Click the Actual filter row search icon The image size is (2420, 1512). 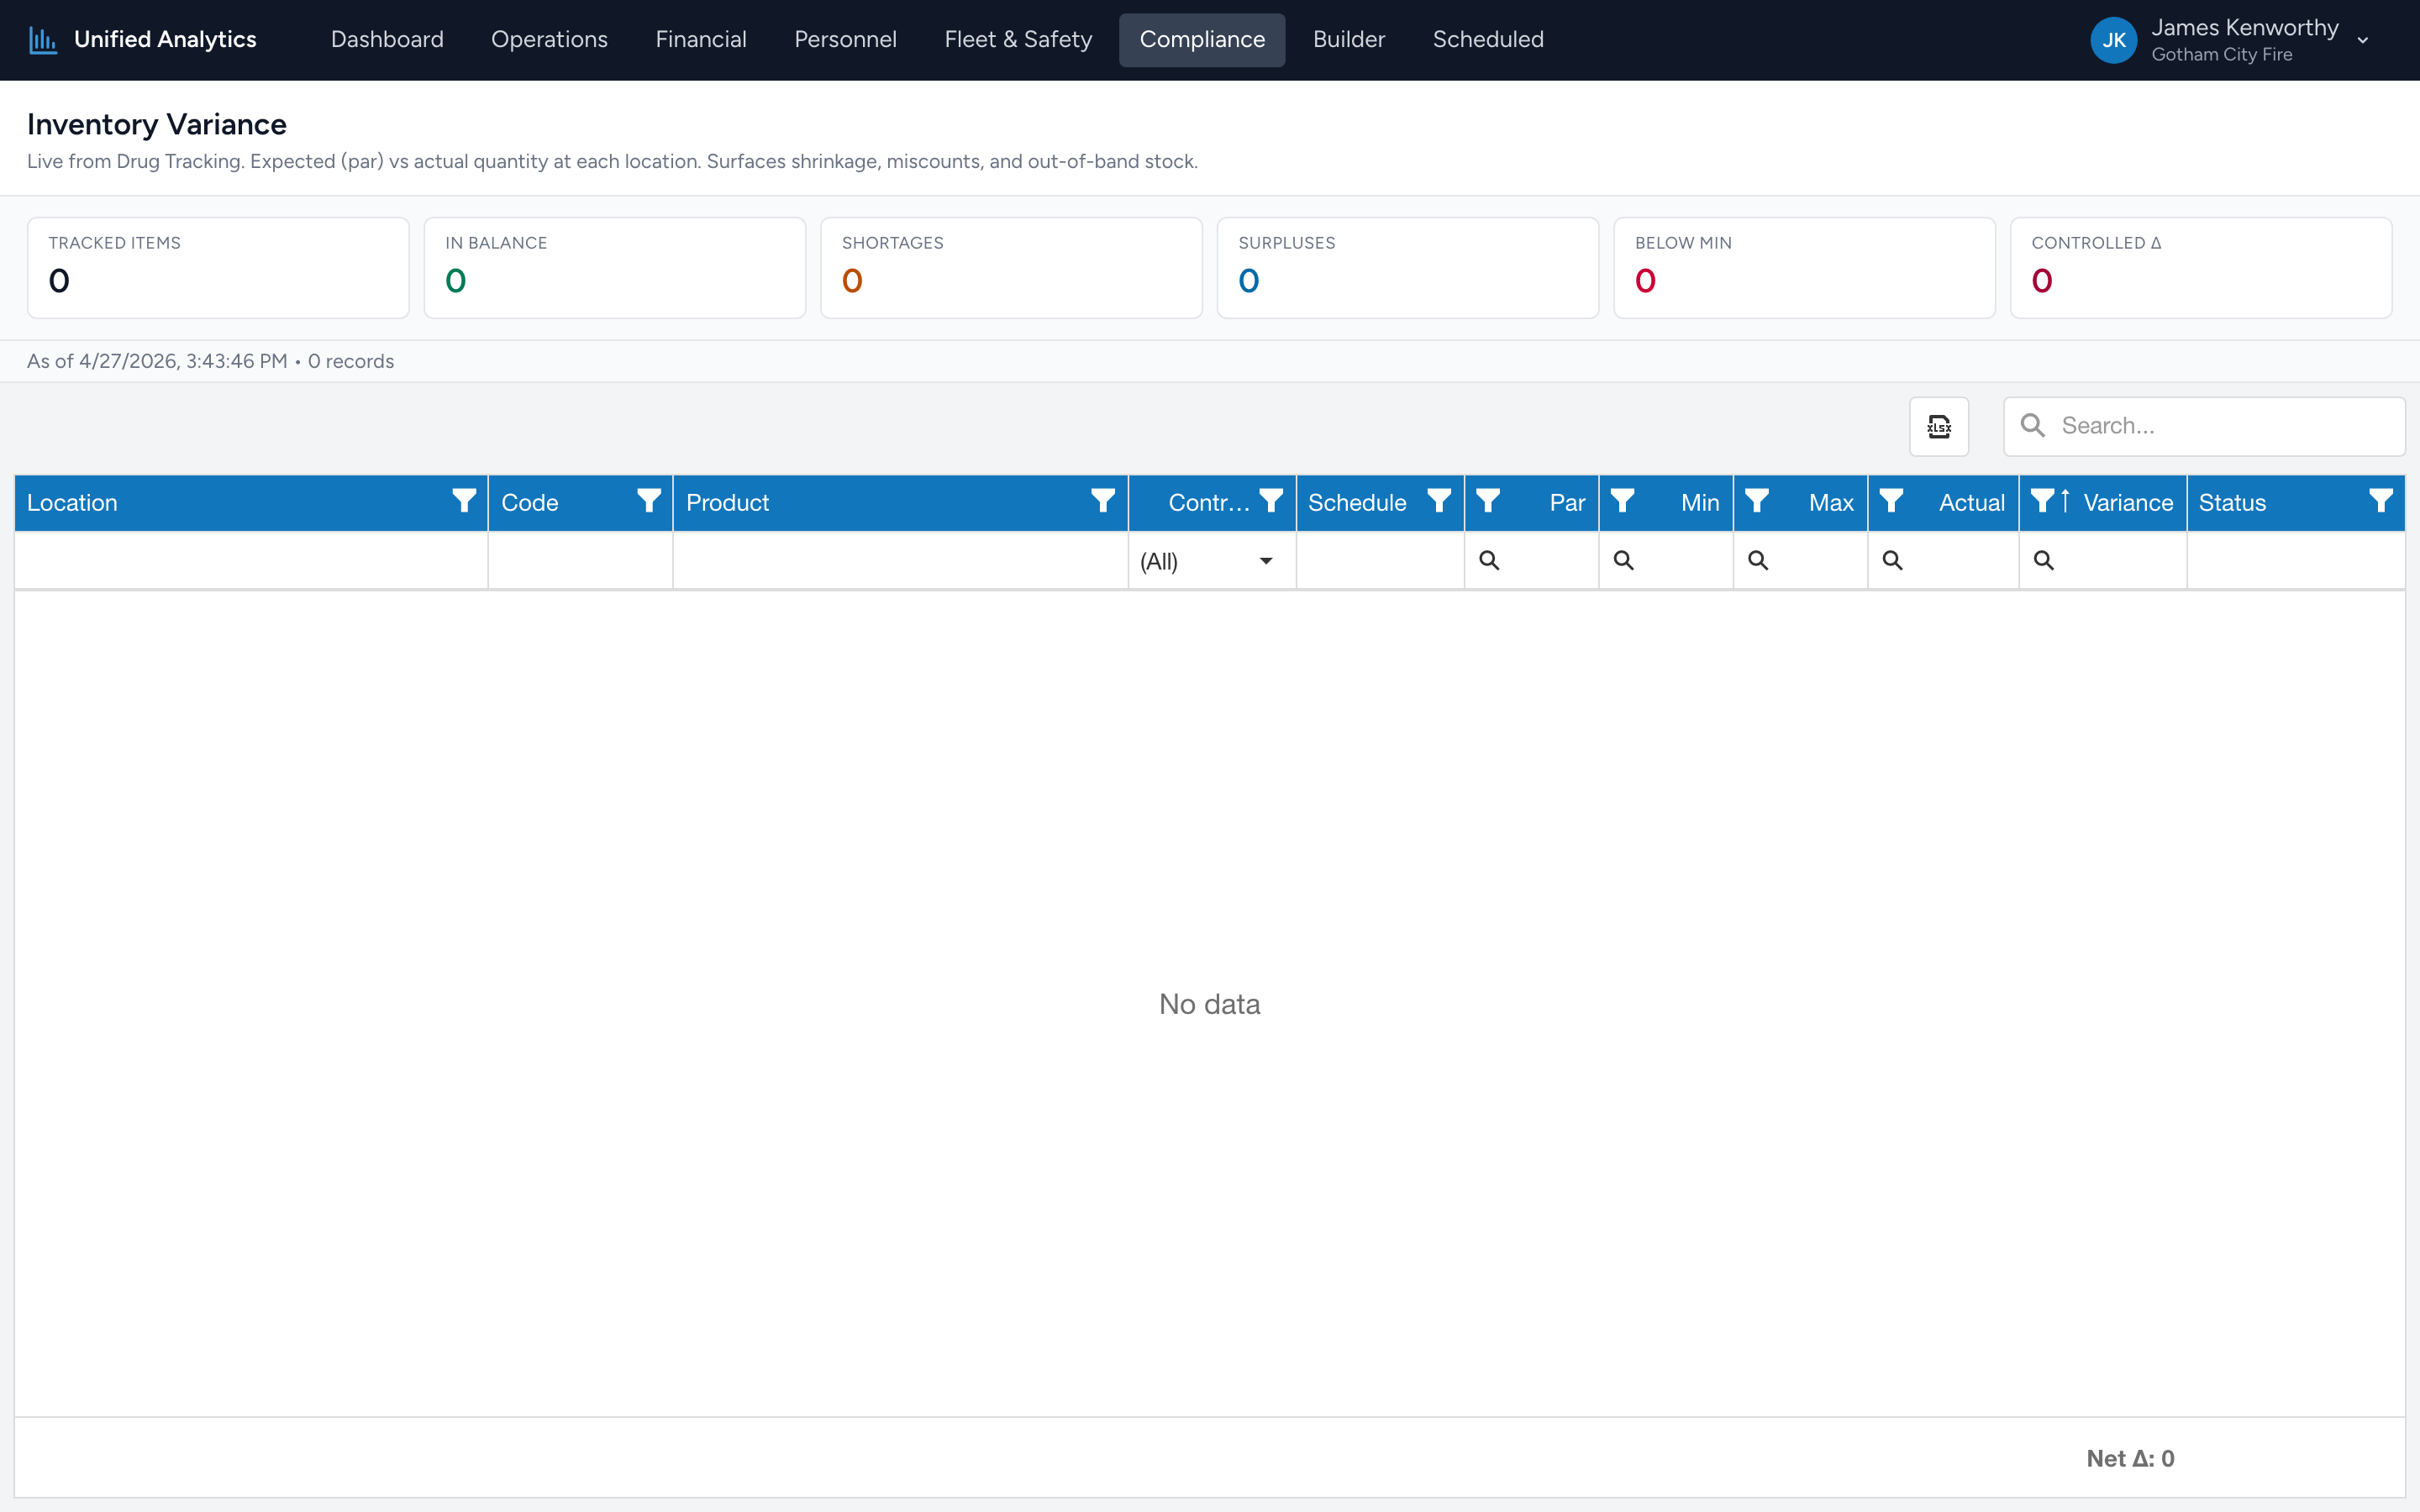(1892, 561)
